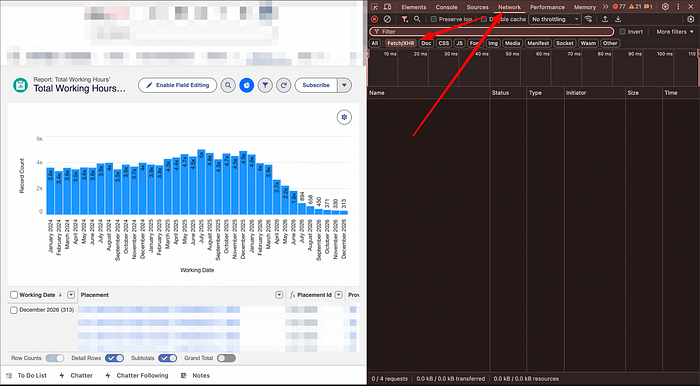Open the Notes utility item
700x386 pixels.
pyautogui.click(x=195, y=376)
